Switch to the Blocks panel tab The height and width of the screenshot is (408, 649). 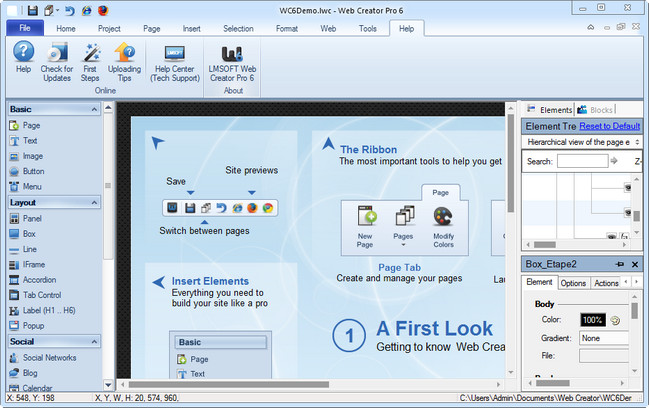pyautogui.click(x=595, y=110)
